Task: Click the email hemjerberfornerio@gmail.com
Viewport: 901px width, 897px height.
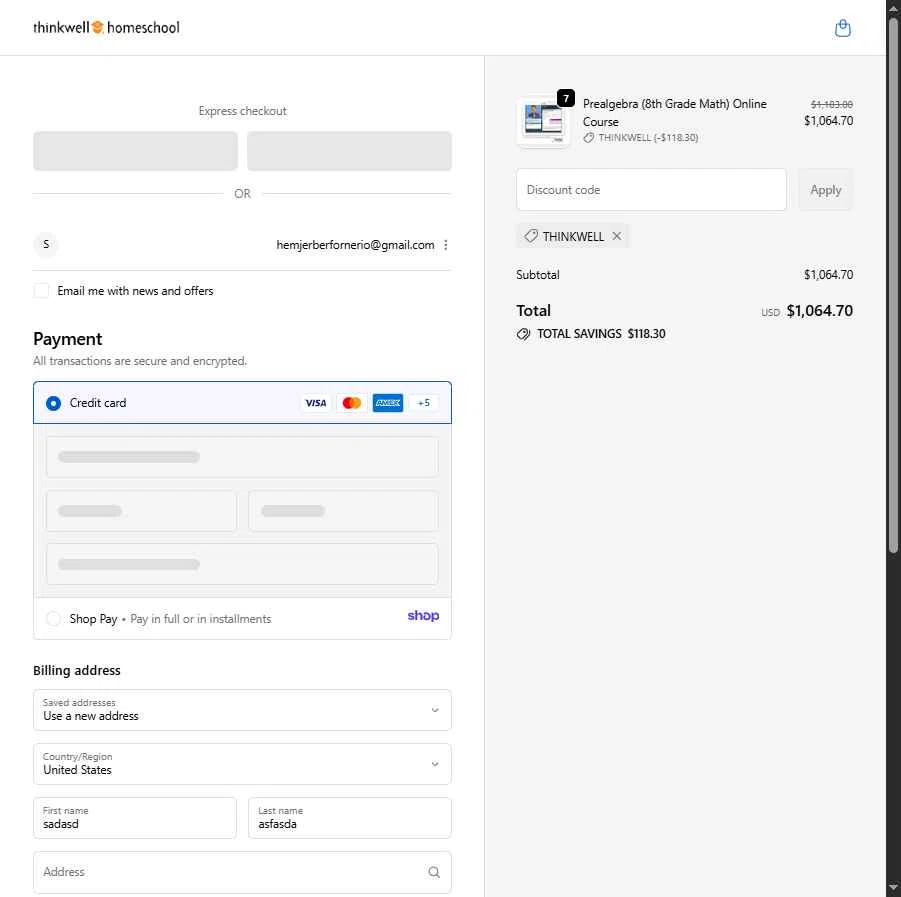Action: (355, 245)
